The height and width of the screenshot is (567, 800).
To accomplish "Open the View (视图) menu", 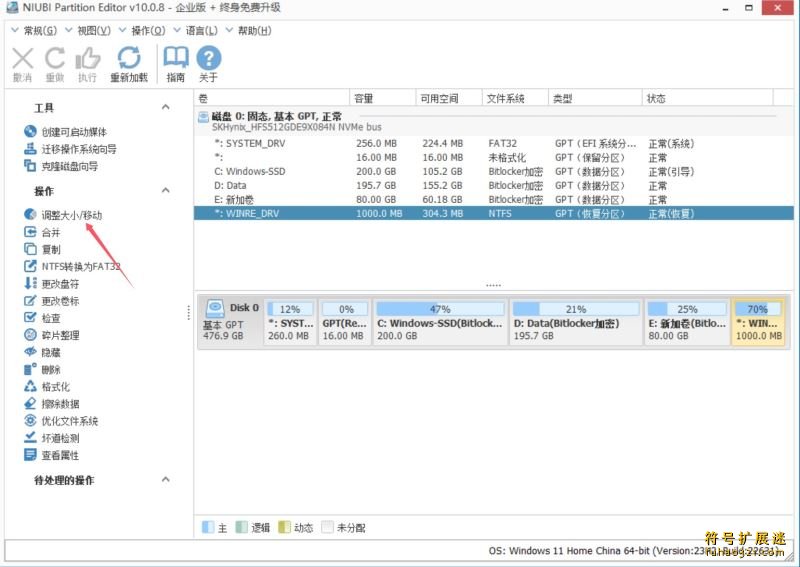I will click(88, 31).
